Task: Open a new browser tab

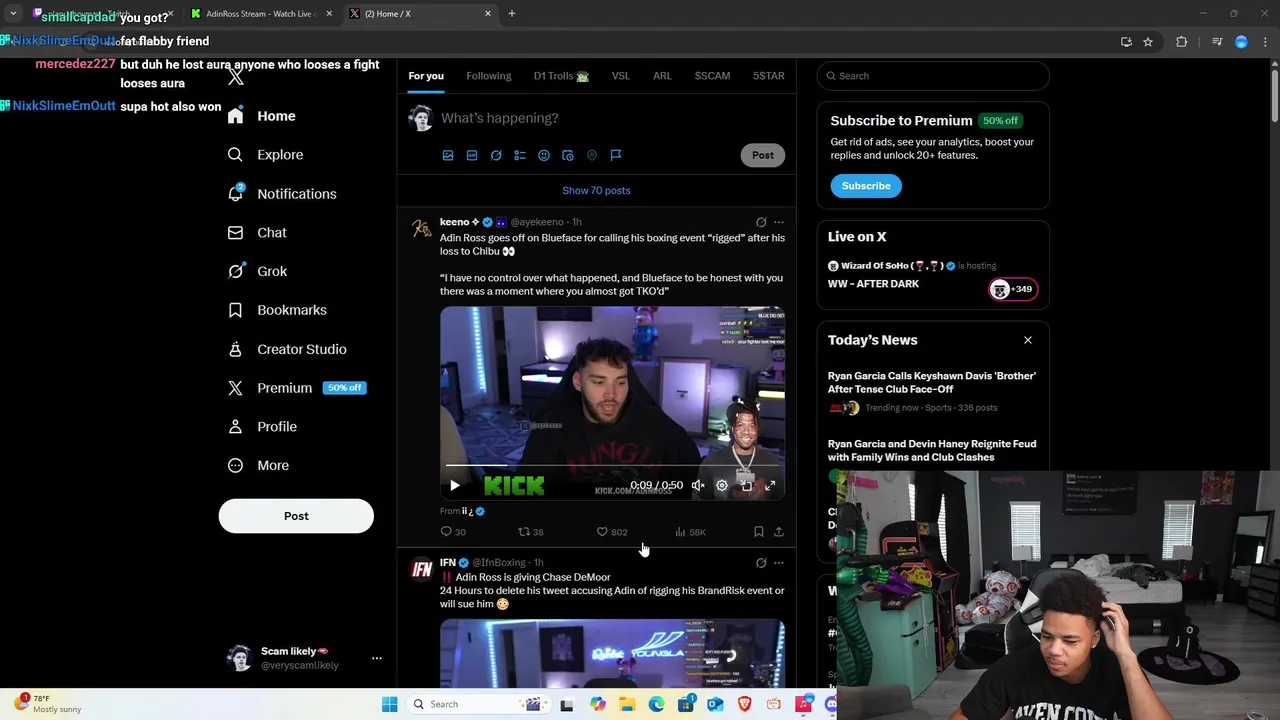Action: (x=512, y=14)
